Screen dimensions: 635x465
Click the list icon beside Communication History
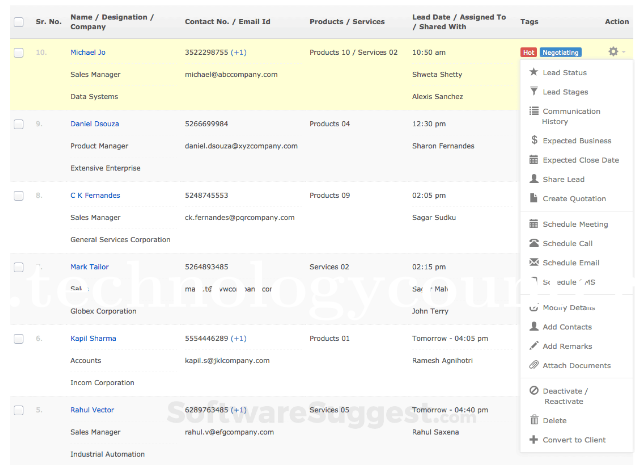pos(534,111)
